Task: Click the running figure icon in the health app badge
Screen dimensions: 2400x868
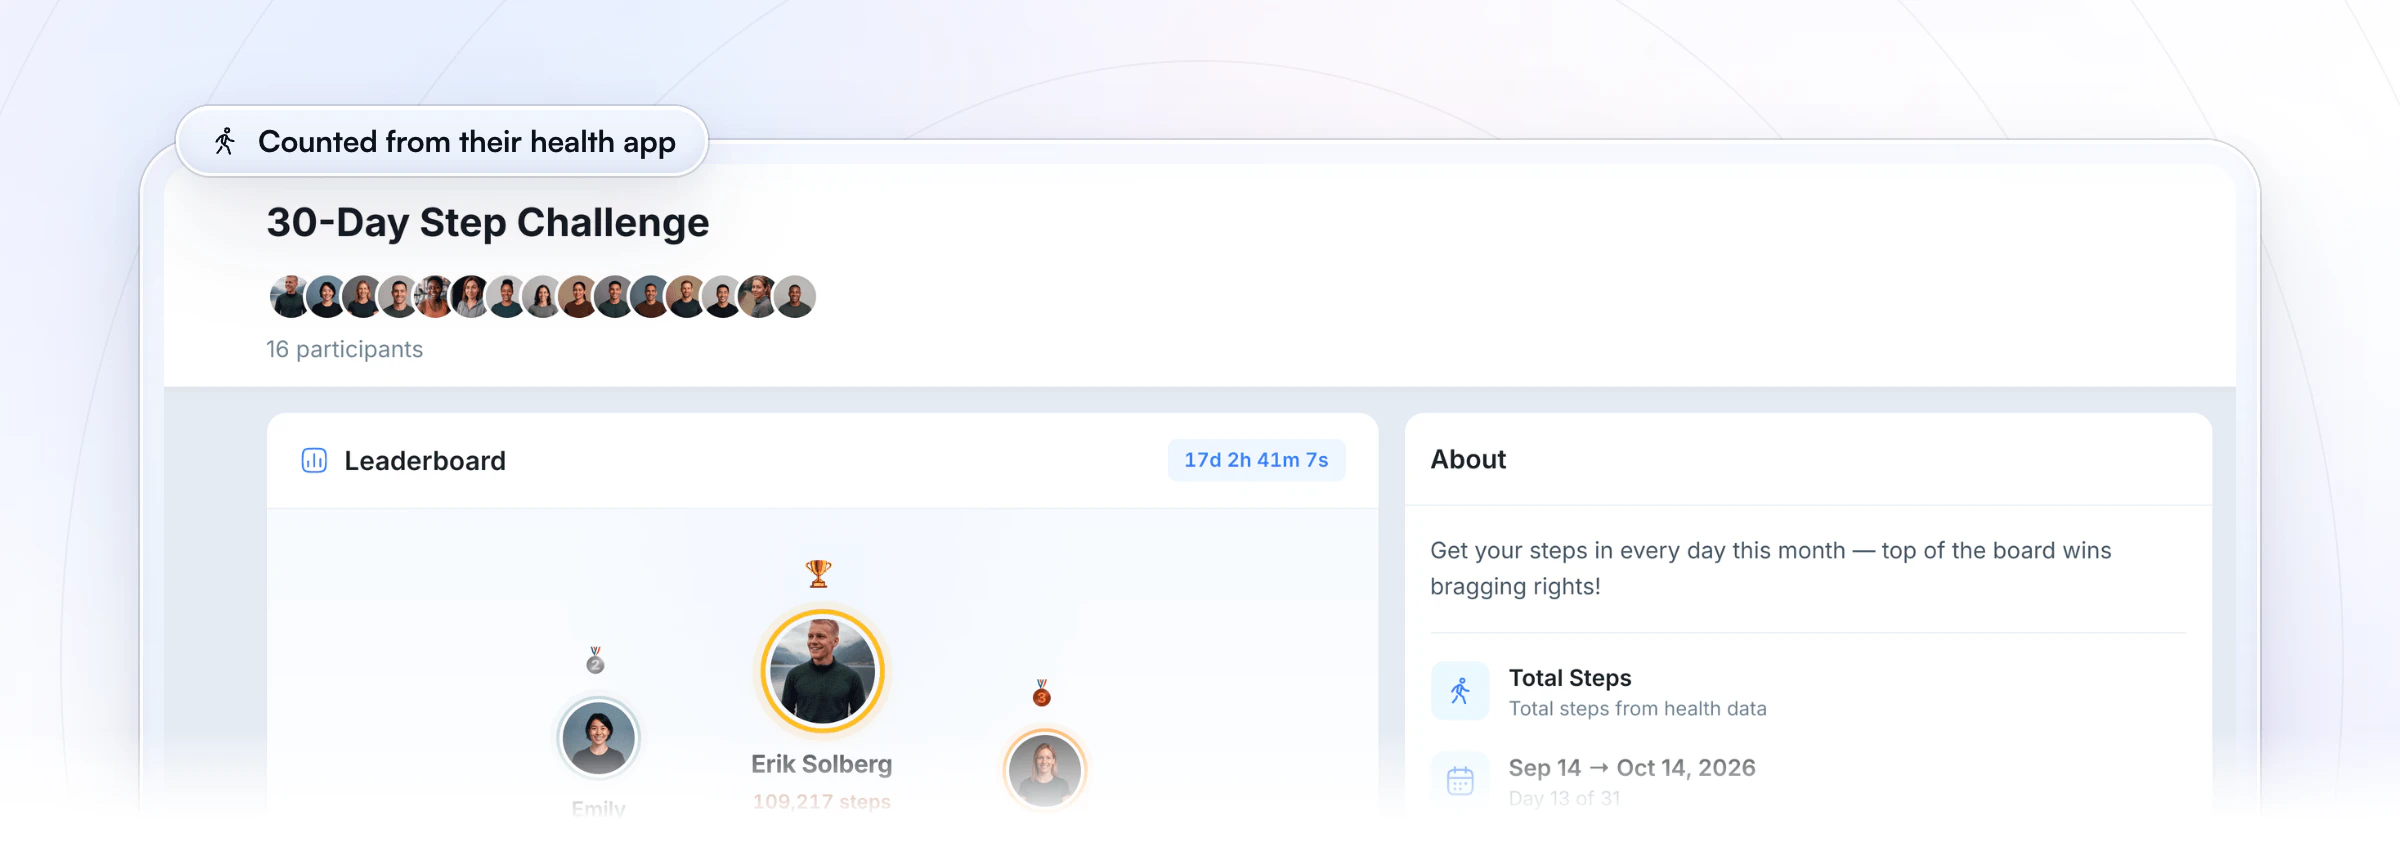Action: tap(225, 142)
